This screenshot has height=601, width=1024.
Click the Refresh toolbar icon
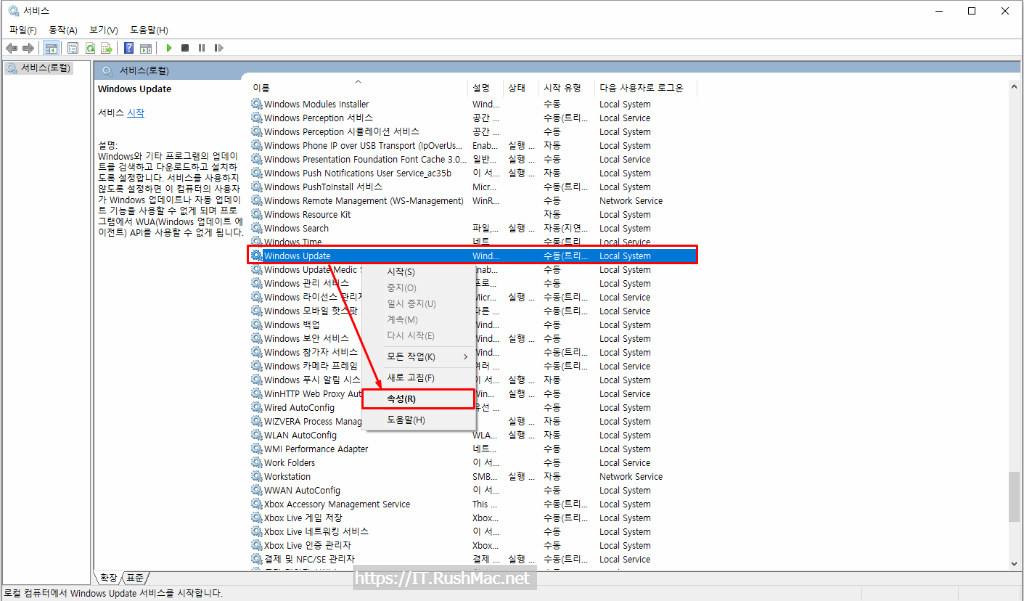click(89, 48)
